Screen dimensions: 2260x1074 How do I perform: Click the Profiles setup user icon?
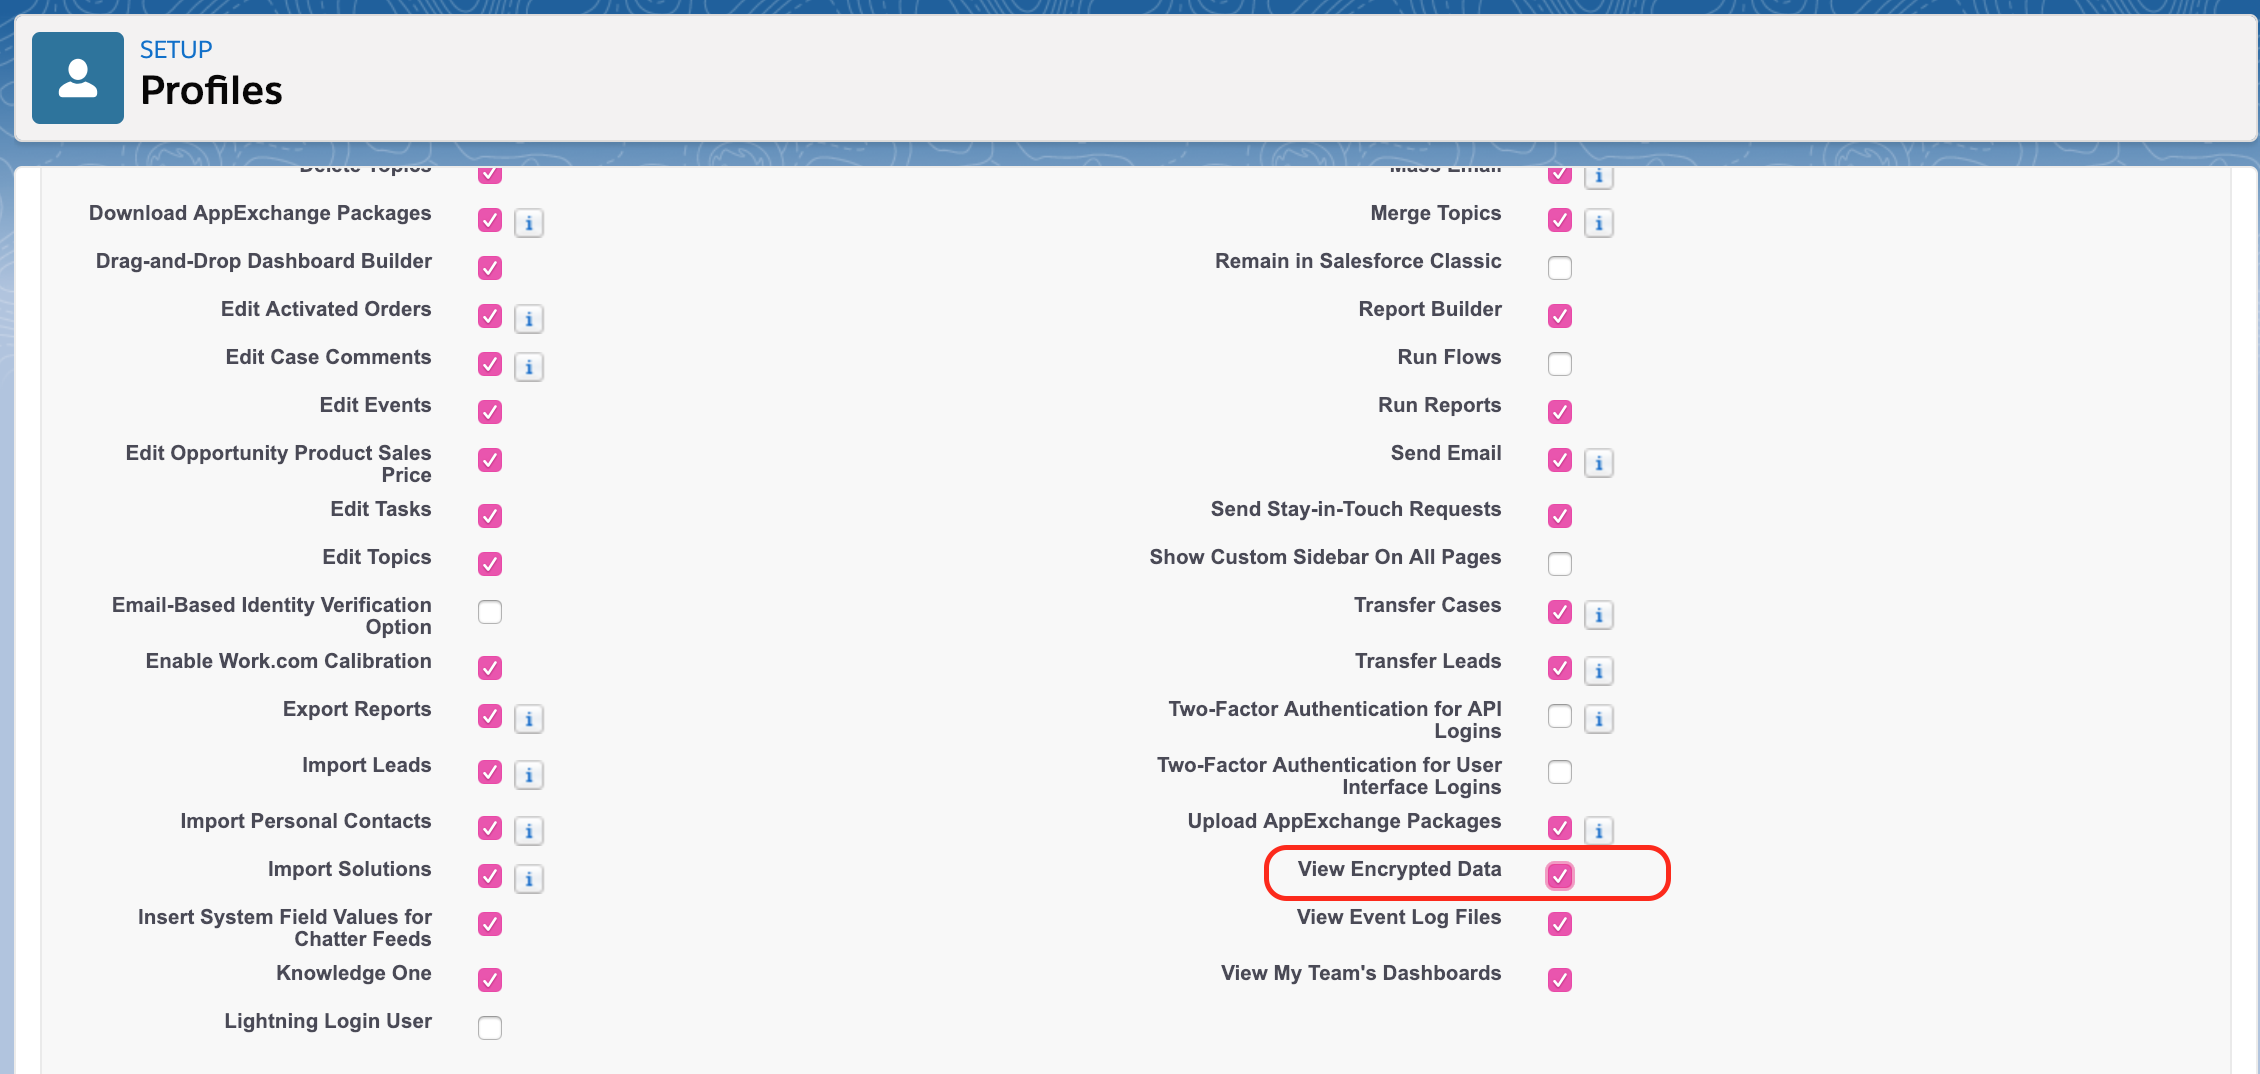click(78, 78)
